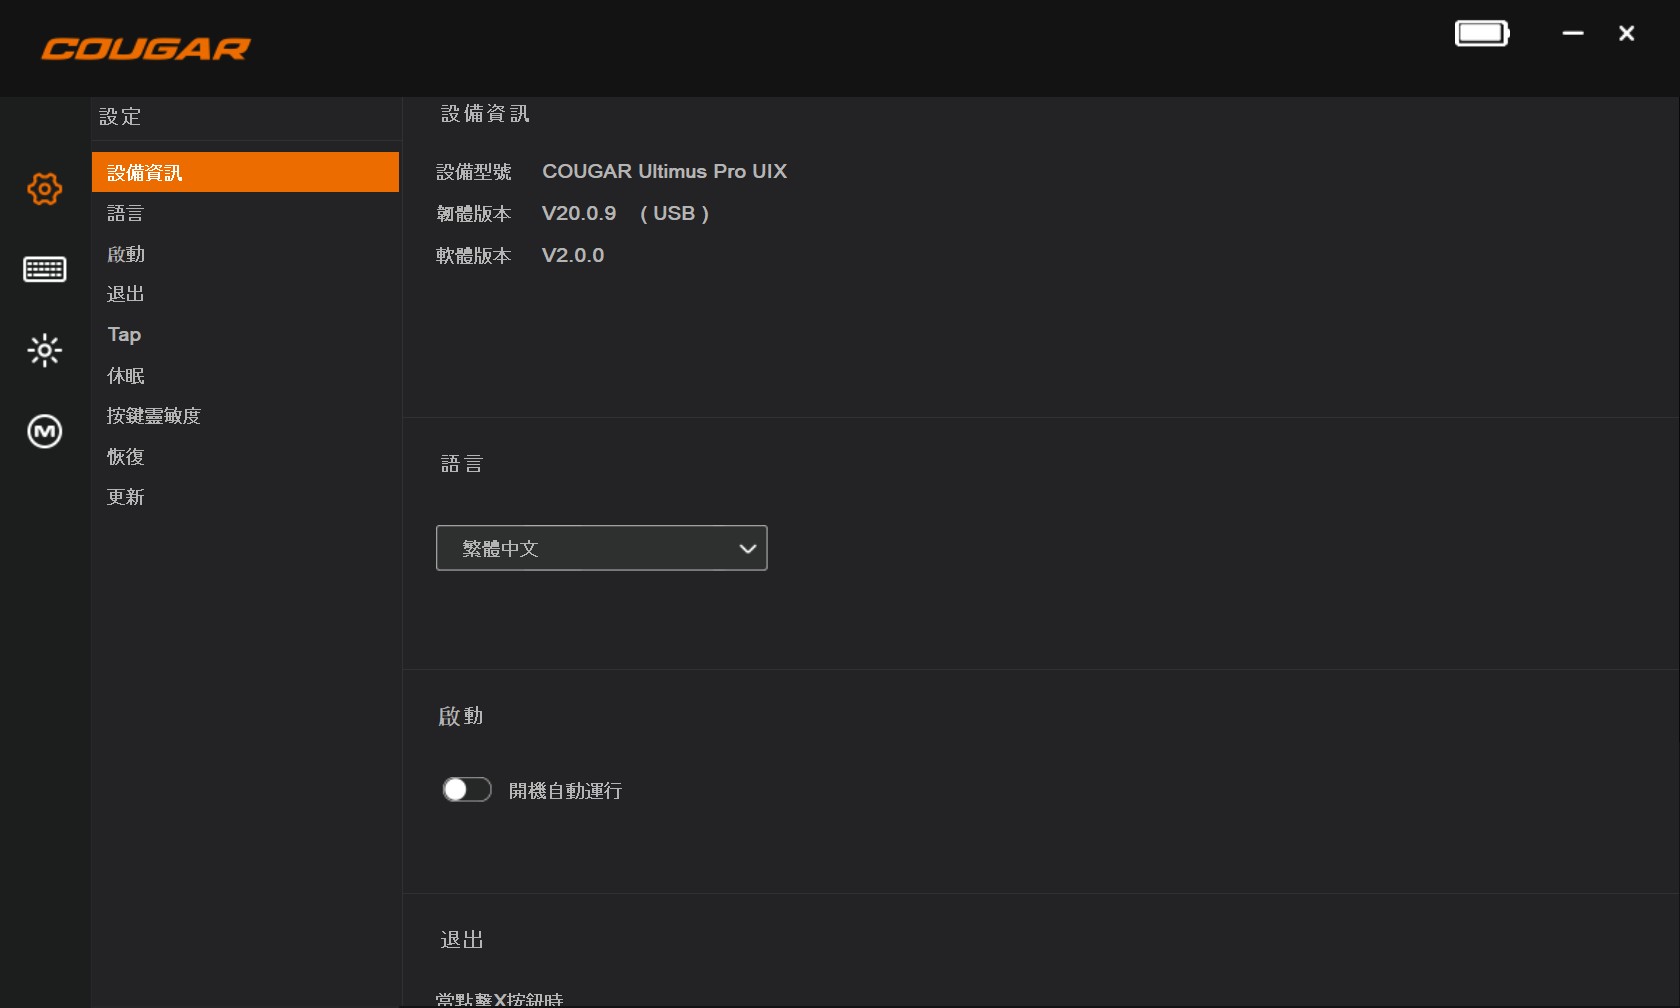This screenshot has height=1008, width=1680.
Task: Jump to 退出 settings section
Action: click(126, 294)
